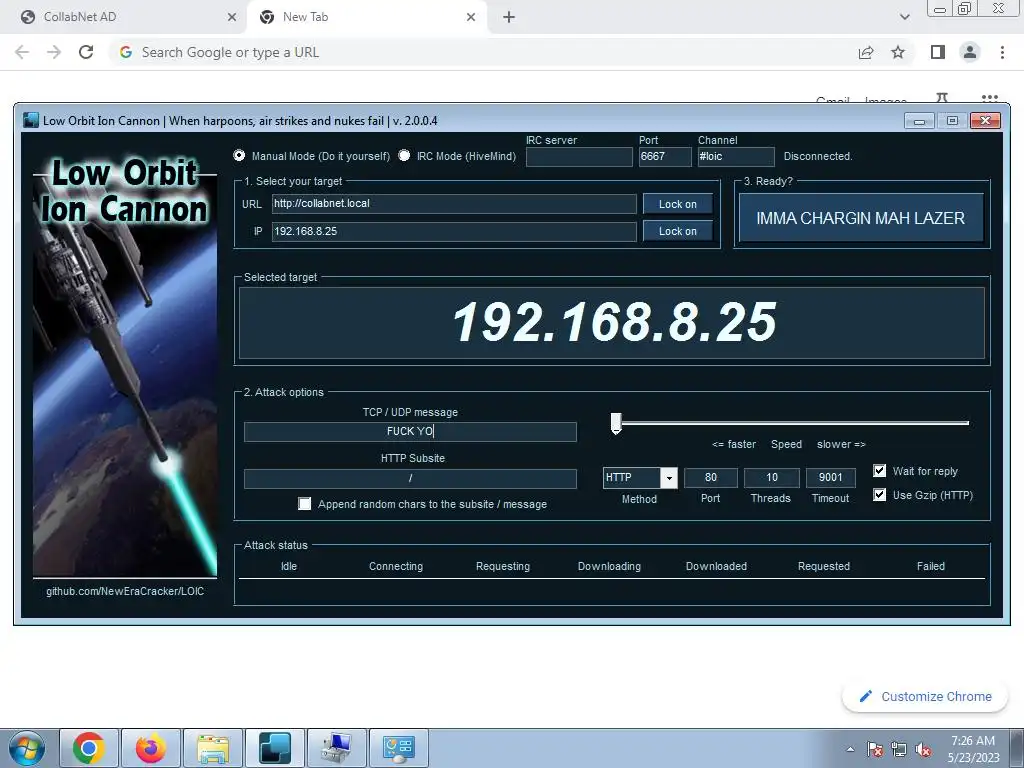This screenshot has height=768, width=1024.
Task: Open the Control Panel taskbar icon
Action: pos(399,748)
